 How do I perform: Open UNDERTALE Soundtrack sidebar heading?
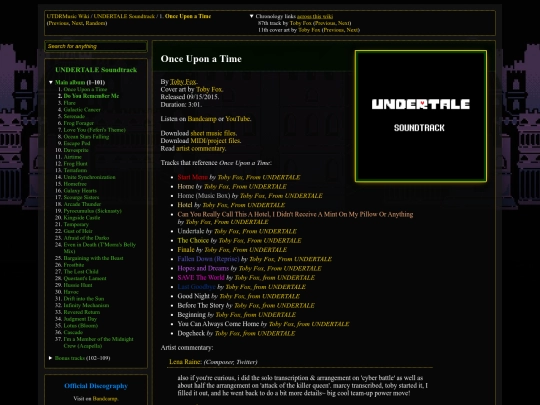tap(96, 70)
